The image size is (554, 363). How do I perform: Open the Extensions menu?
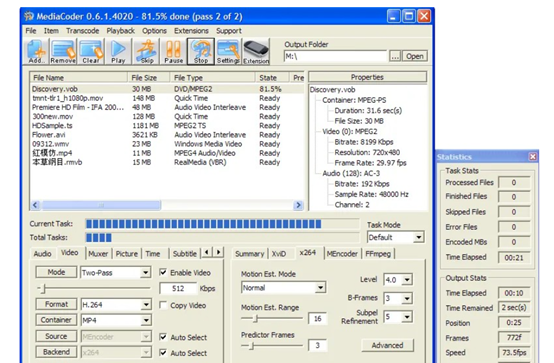[x=191, y=31]
